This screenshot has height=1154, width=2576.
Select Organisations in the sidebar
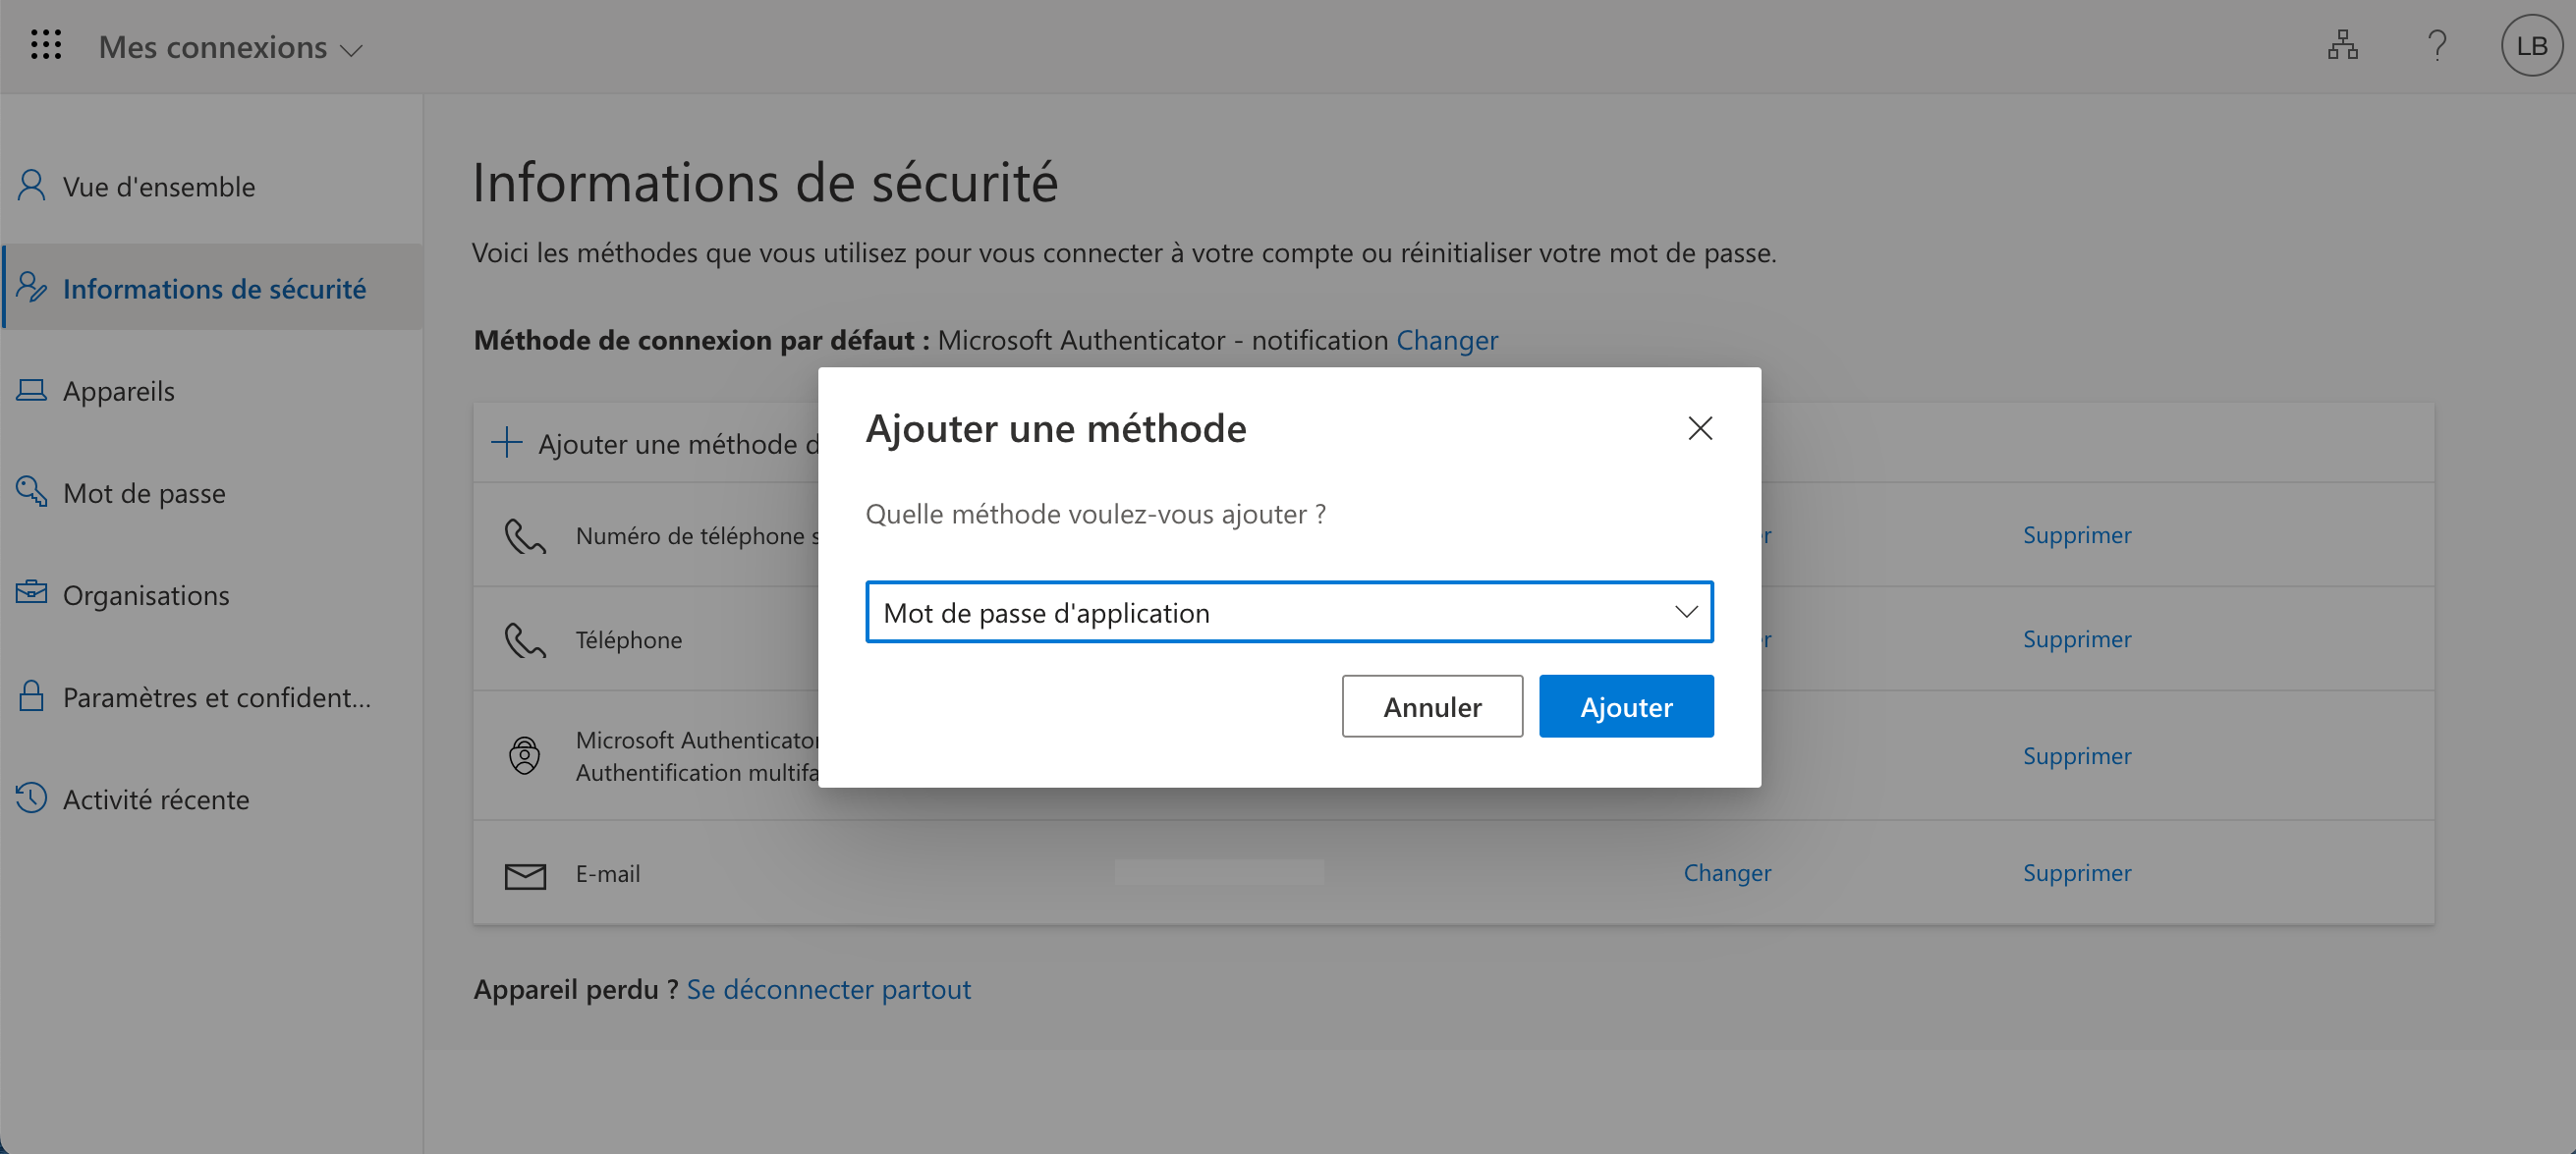click(146, 595)
